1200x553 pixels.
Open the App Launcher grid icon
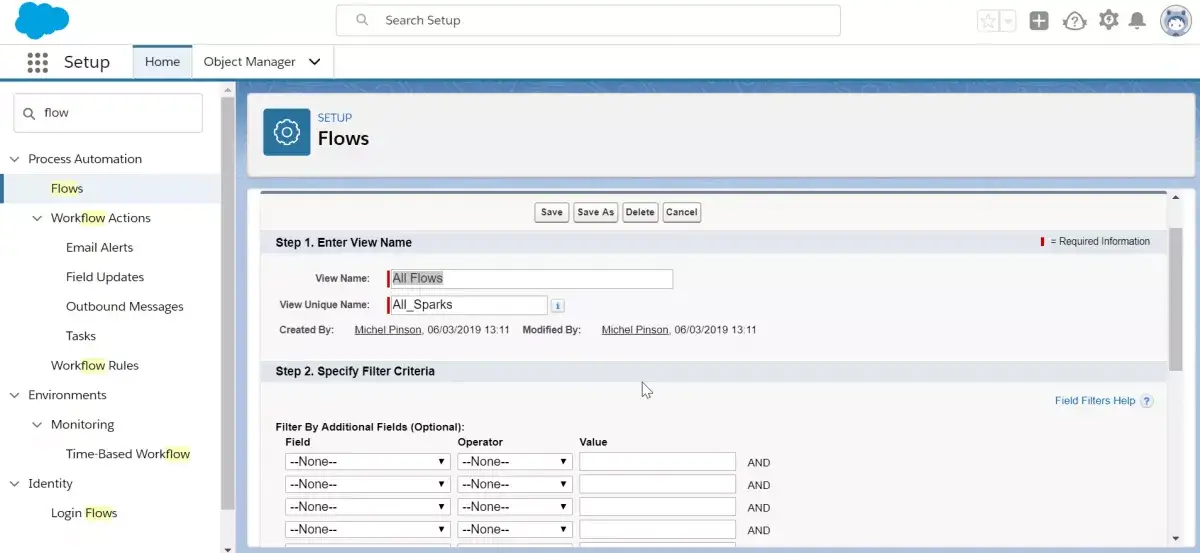pos(38,62)
